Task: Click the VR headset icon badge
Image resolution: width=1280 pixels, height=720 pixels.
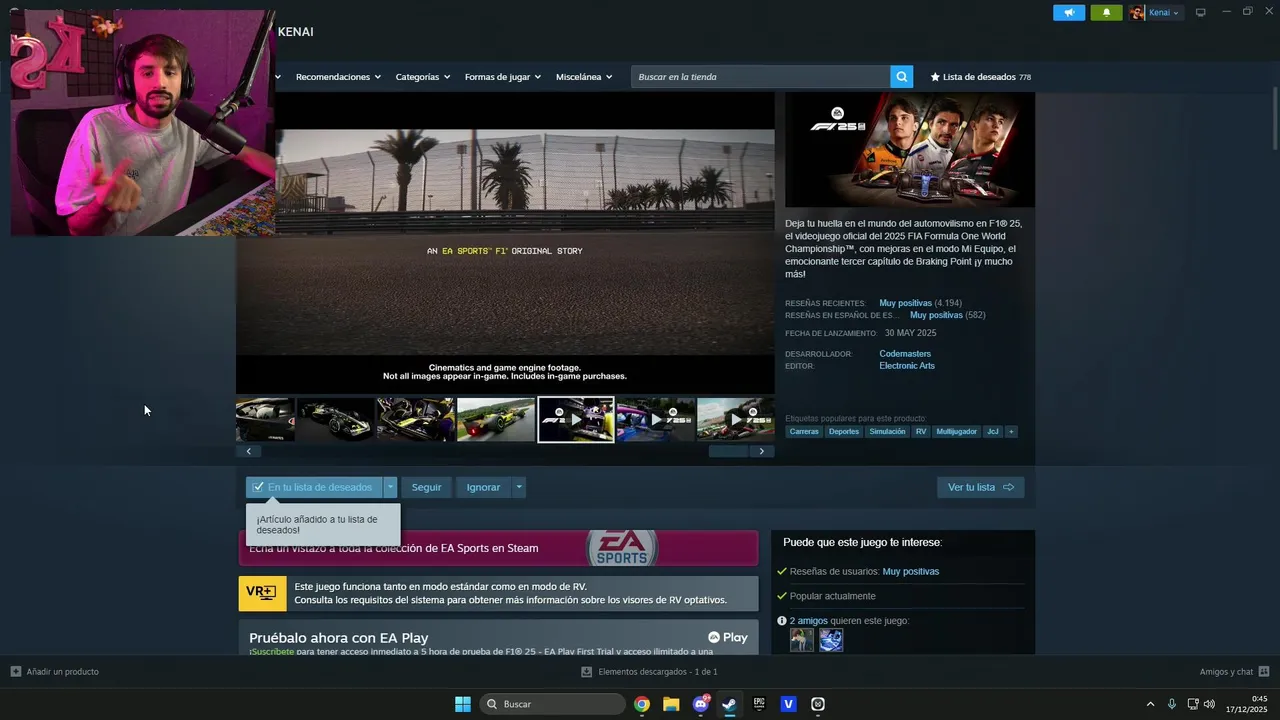Action: coord(262,593)
